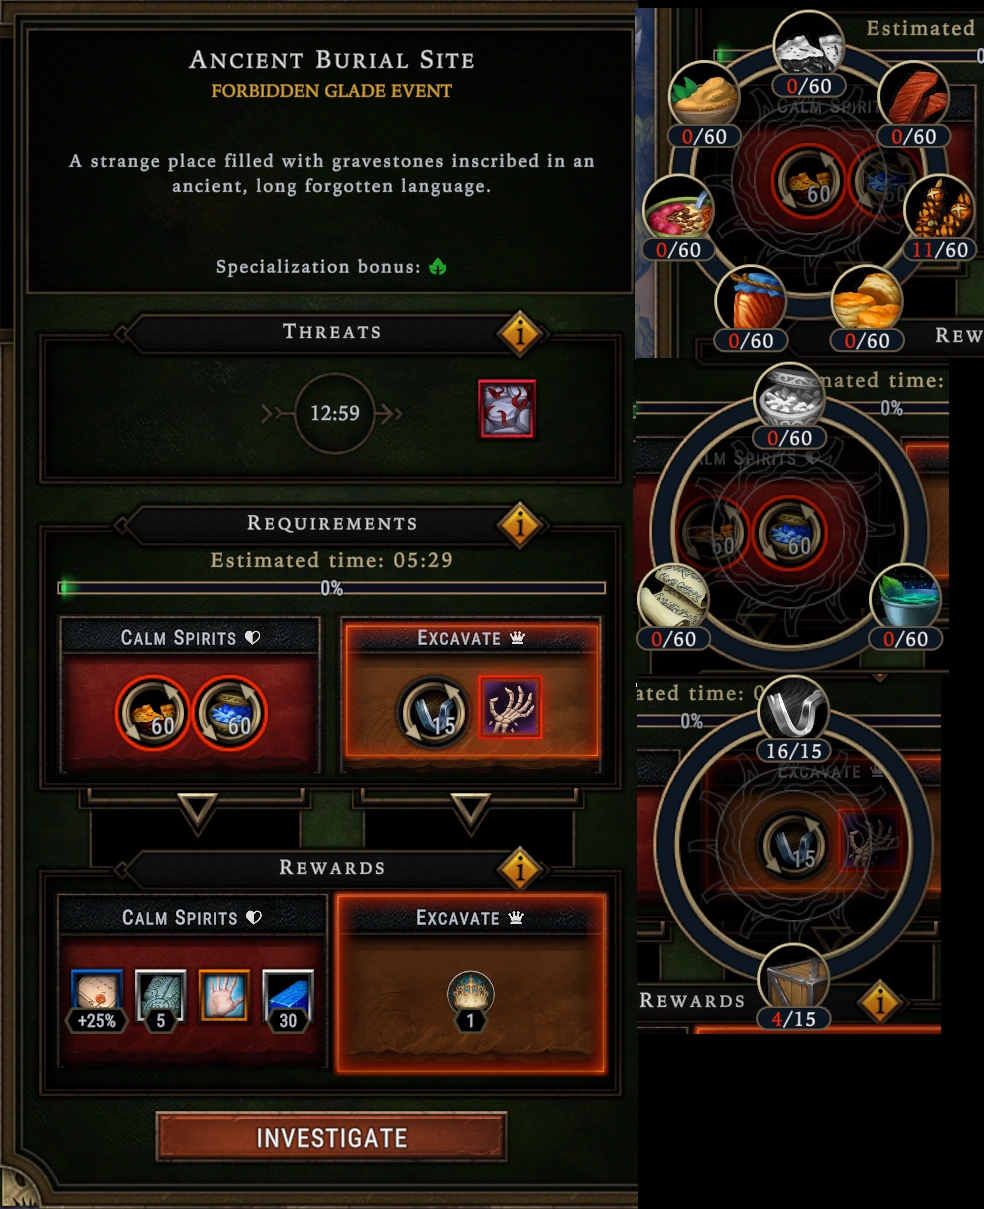Image resolution: width=984 pixels, height=1209 pixels.
Task: Click the estimated time progress bar at 0%
Action: point(332,588)
